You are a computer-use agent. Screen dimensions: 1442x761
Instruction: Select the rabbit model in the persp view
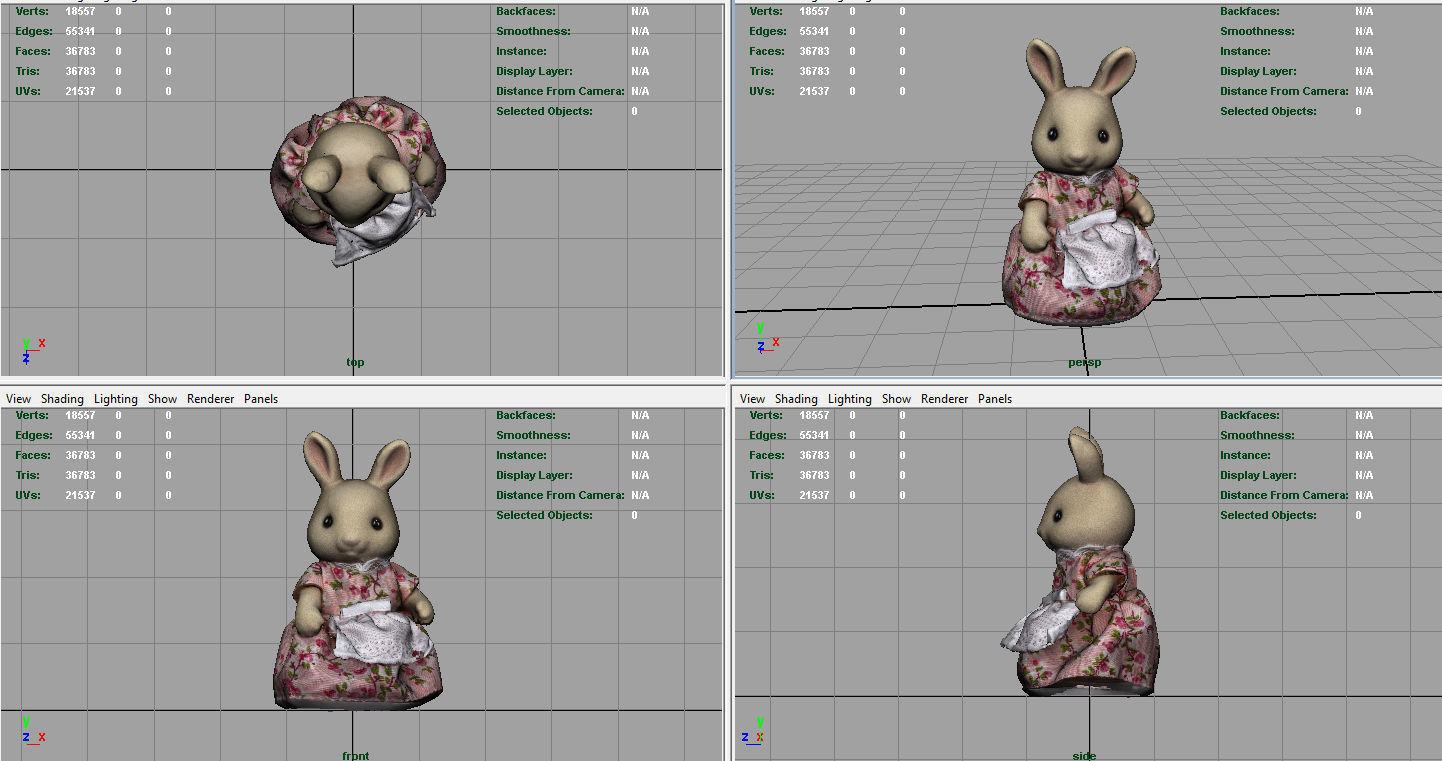click(1084, 182)
